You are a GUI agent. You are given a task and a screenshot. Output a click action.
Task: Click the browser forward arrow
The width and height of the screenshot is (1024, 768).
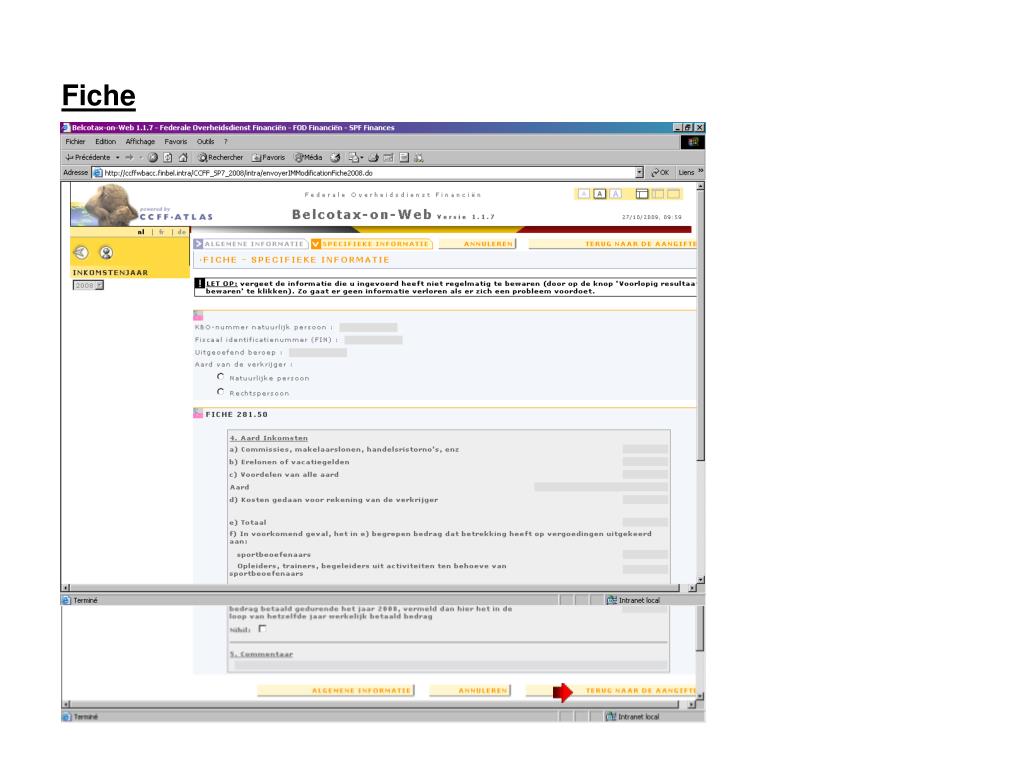point(129,157)
